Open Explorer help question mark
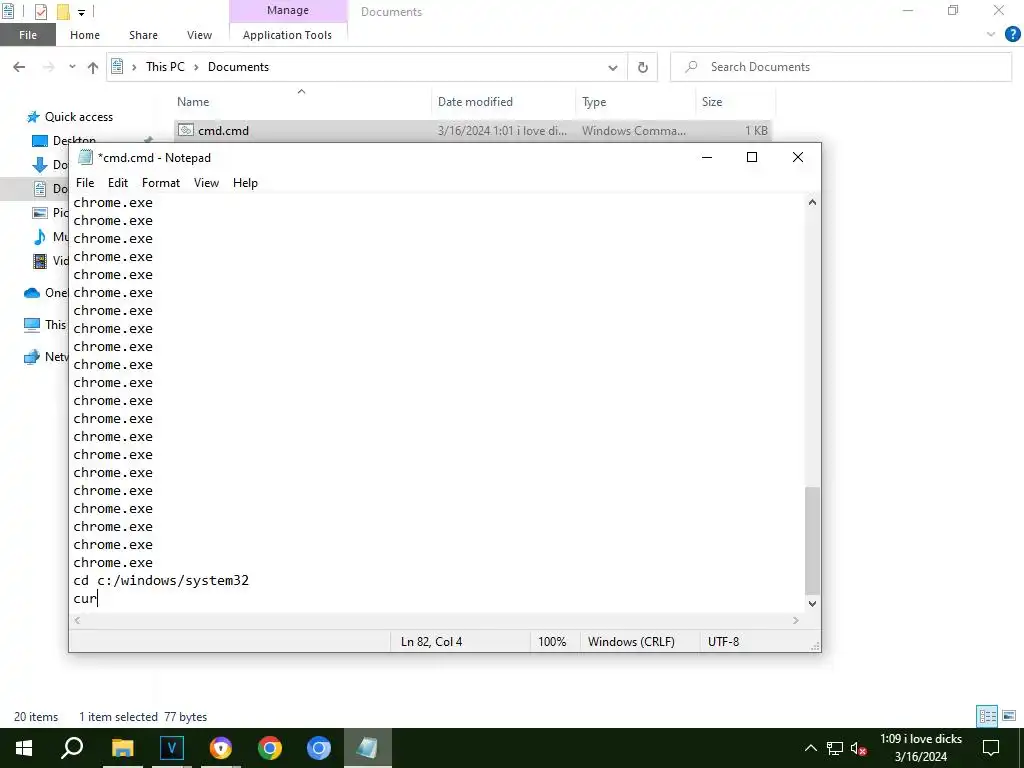 point(1012,35)
